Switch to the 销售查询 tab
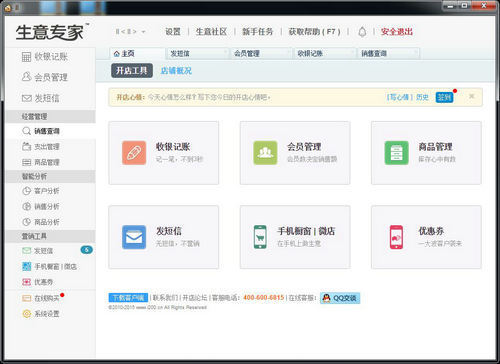The image size is (500, 364). tap(389, 53)
